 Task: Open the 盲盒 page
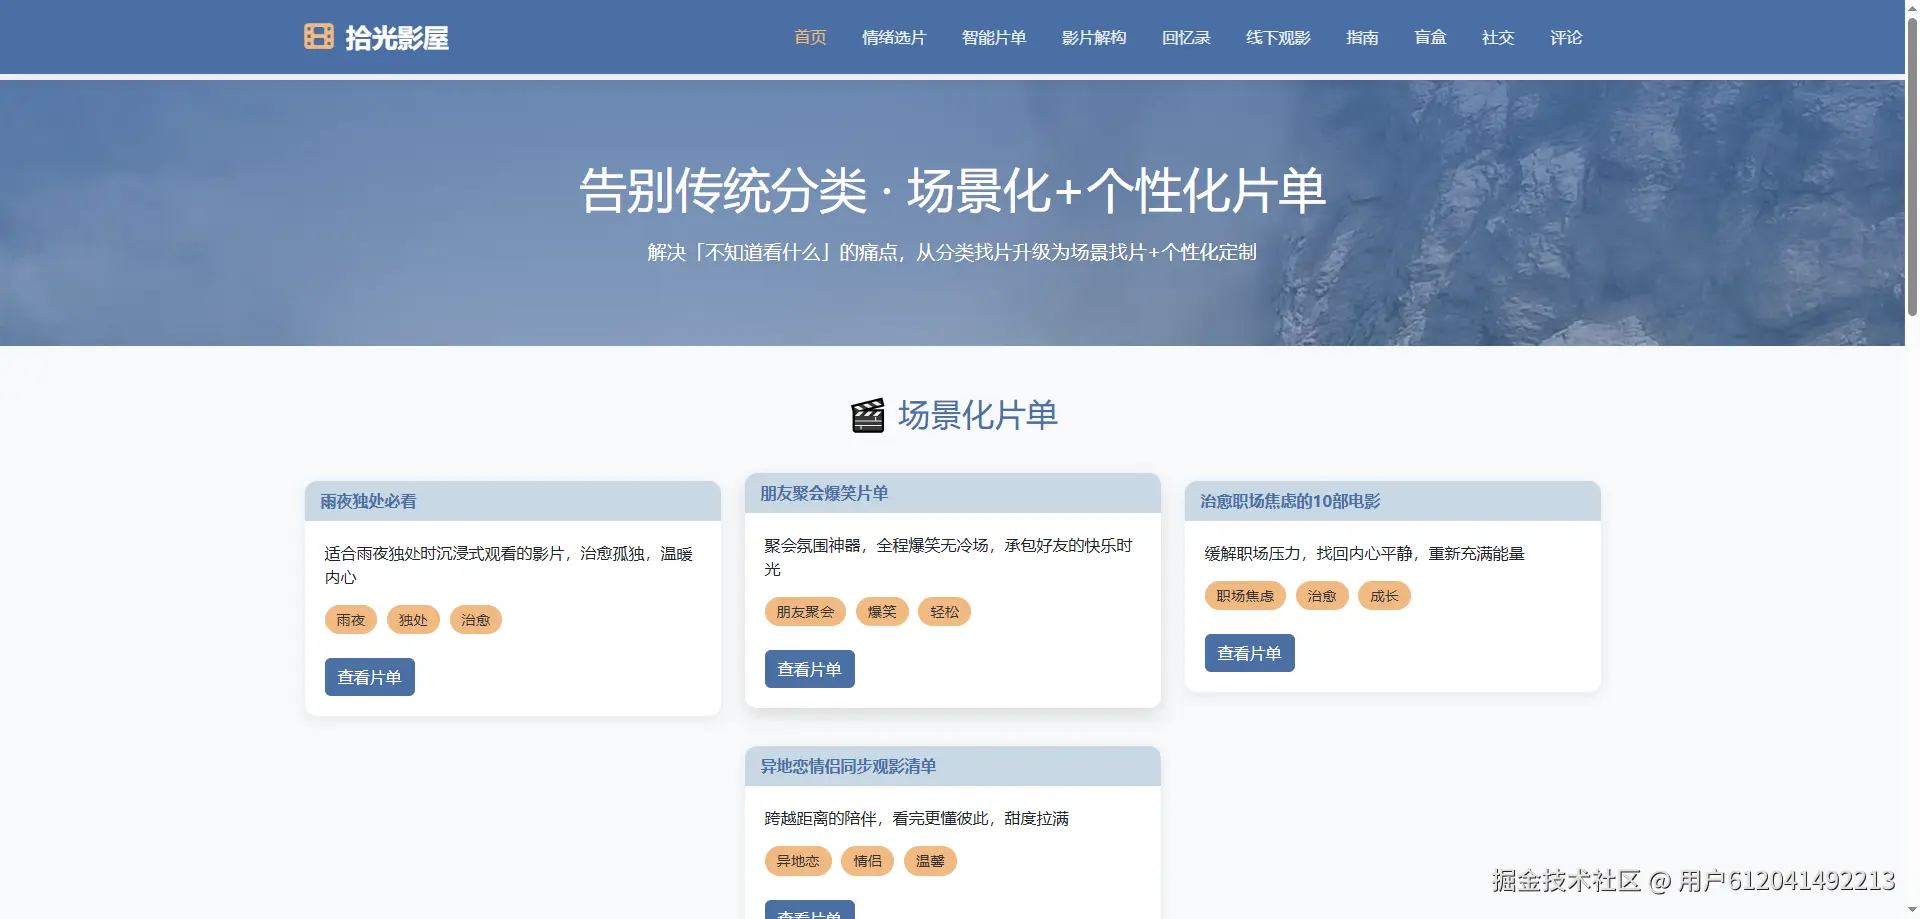click(1430, 37)
